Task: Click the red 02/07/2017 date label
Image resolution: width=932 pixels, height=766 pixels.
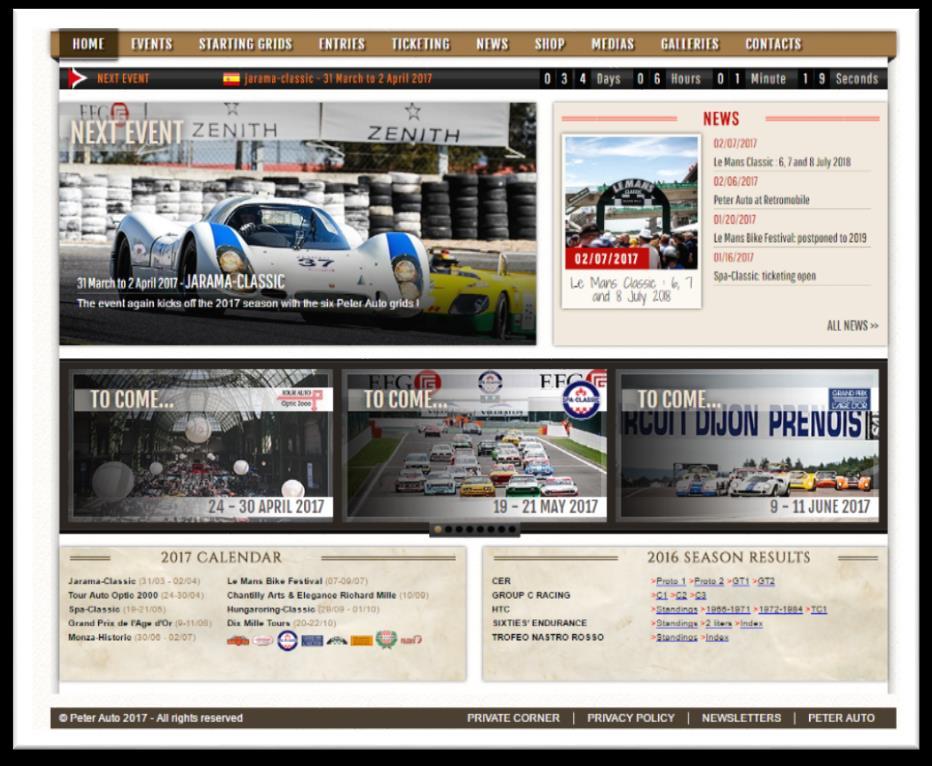Action: (606, 259)
